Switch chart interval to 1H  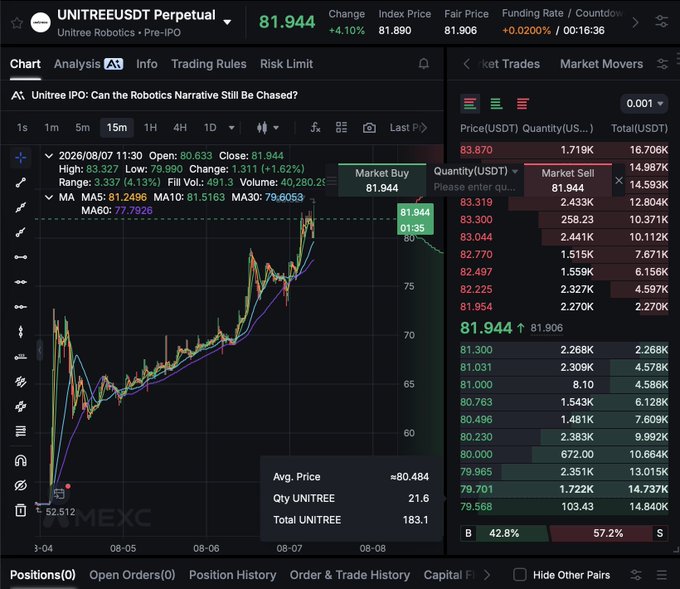(x=150, y=128)
